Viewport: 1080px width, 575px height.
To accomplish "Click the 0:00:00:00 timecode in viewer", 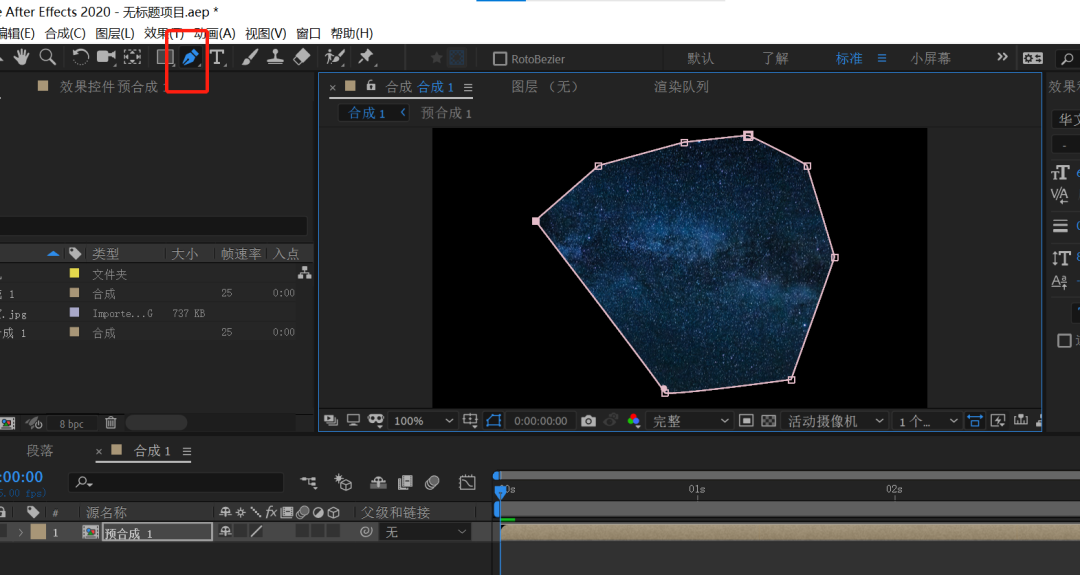I will click(540, 421).
